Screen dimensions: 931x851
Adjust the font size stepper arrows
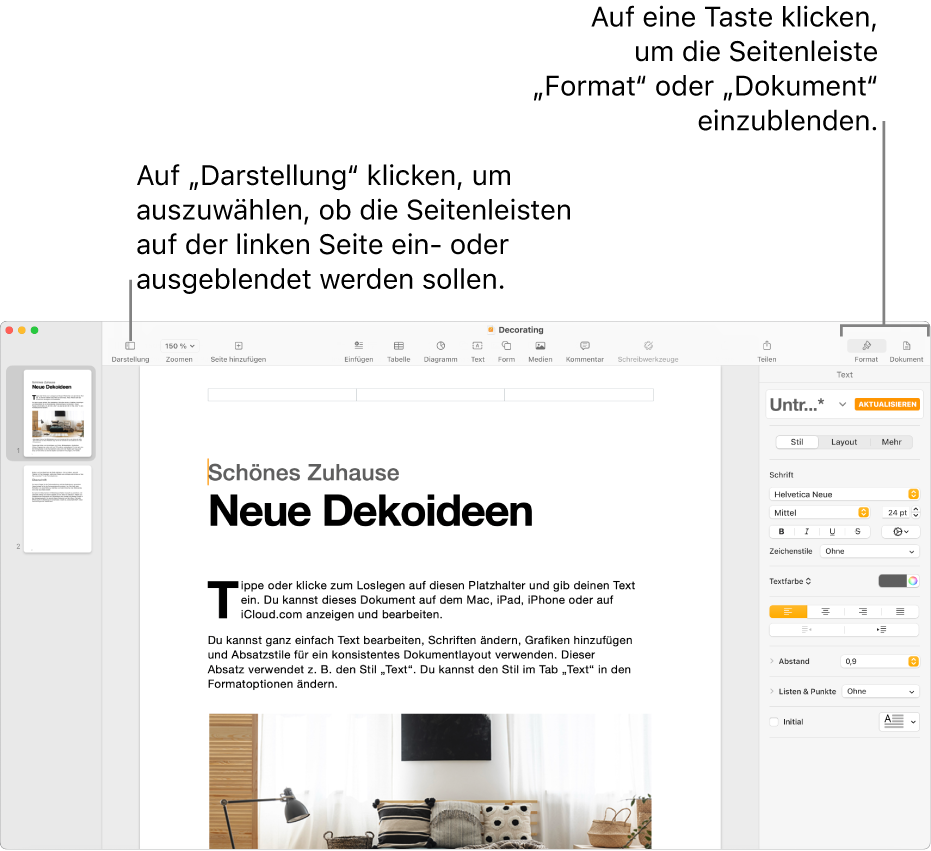(x=916, y=513)
